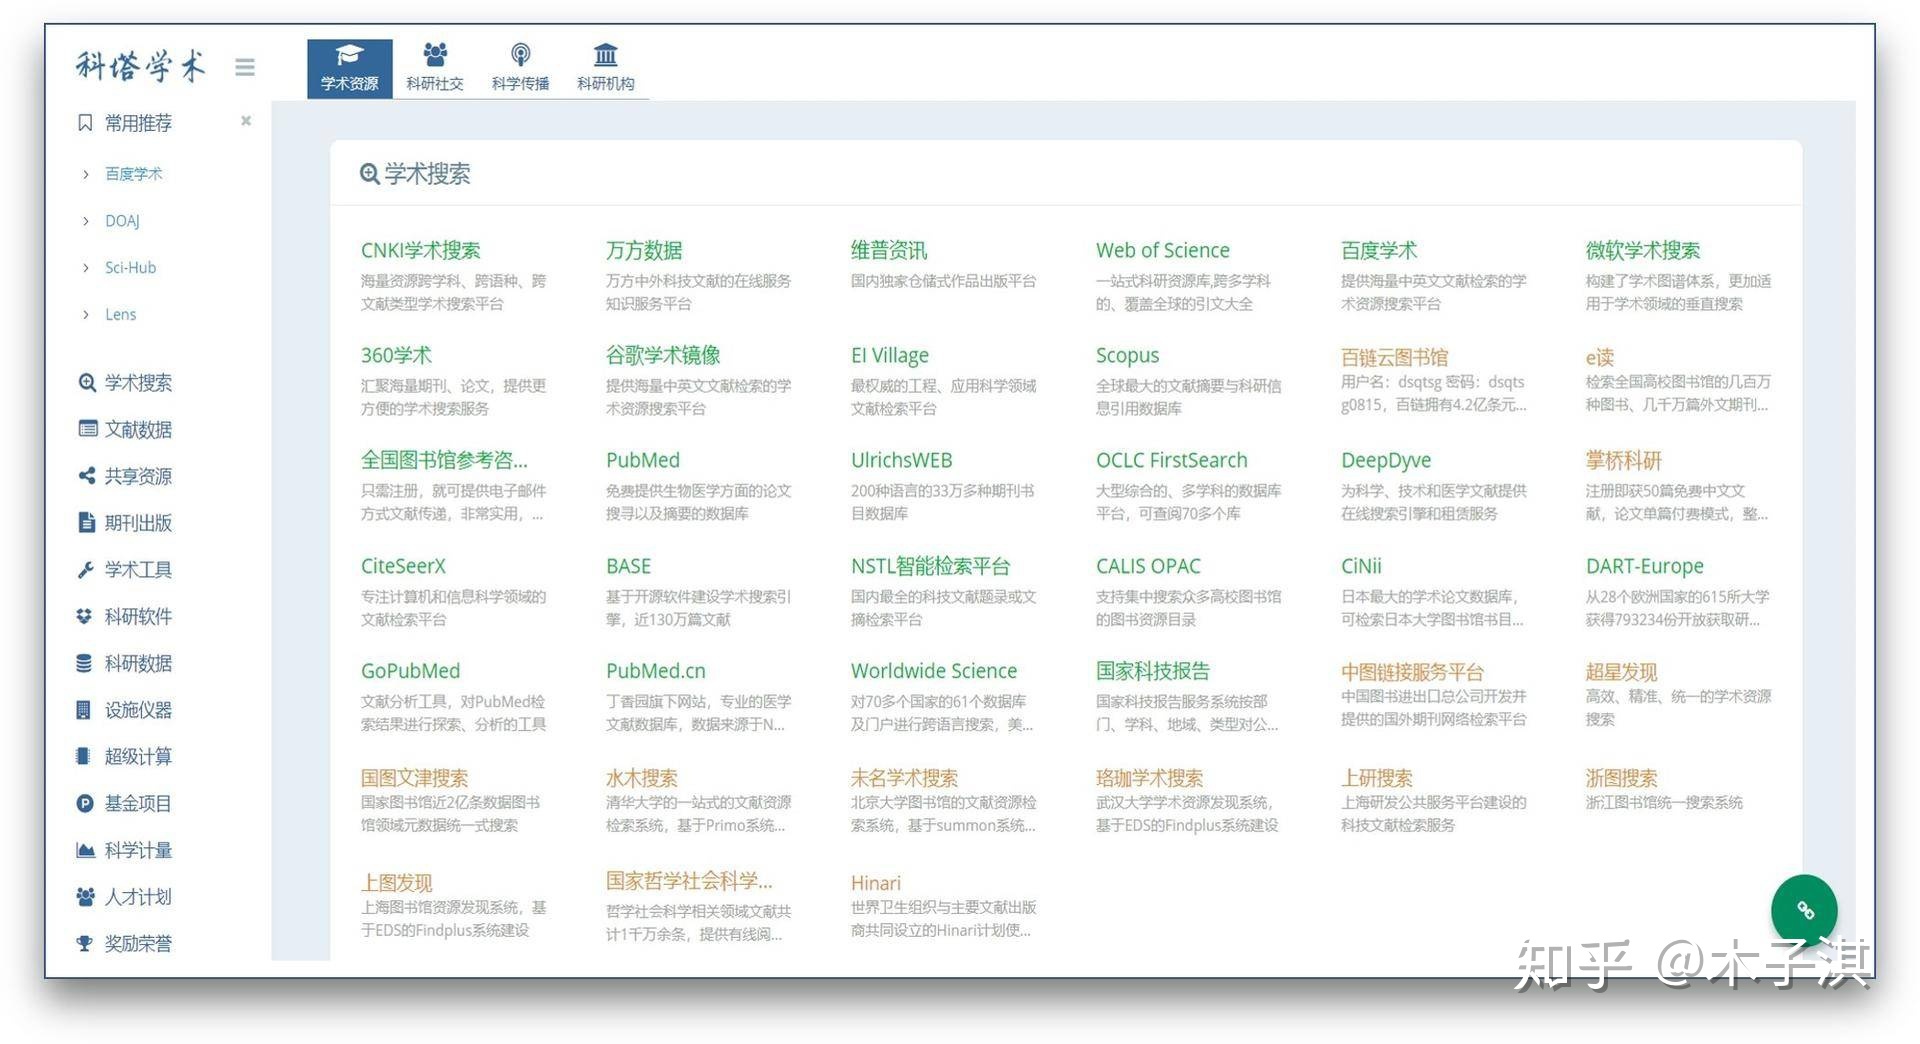Select 文献数据 in the sidebar
Screen dimensions: 1920x1044
[138, 429]
